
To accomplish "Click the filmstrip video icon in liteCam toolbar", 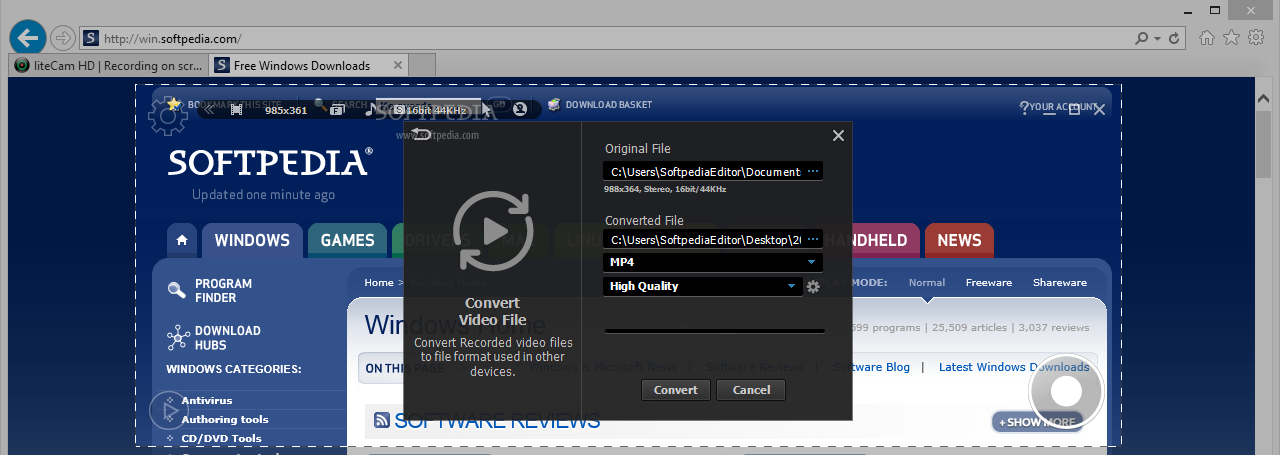I will click(237, 110).
